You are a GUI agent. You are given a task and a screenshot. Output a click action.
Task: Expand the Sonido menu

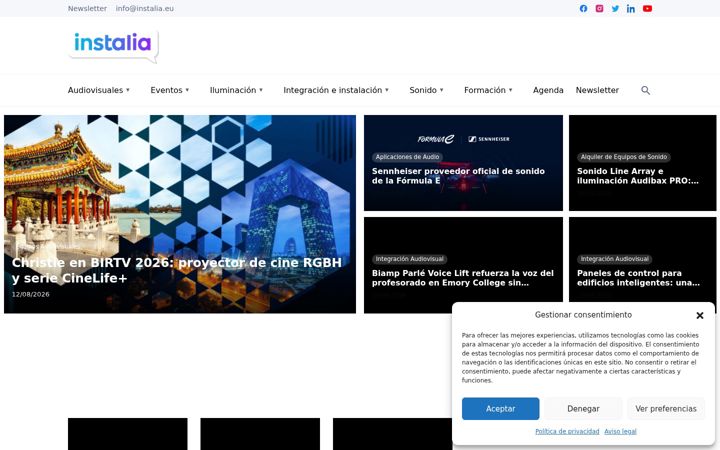[426, 90]
